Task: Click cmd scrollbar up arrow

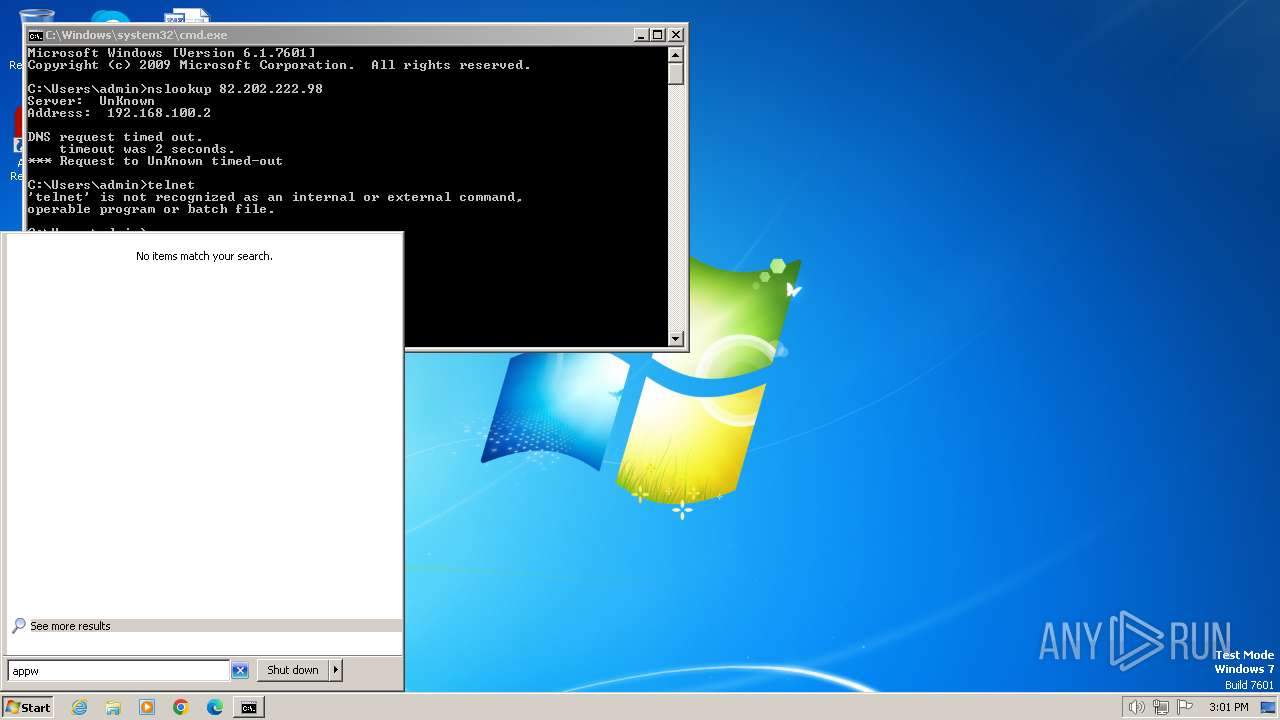Action: [676, 55]
